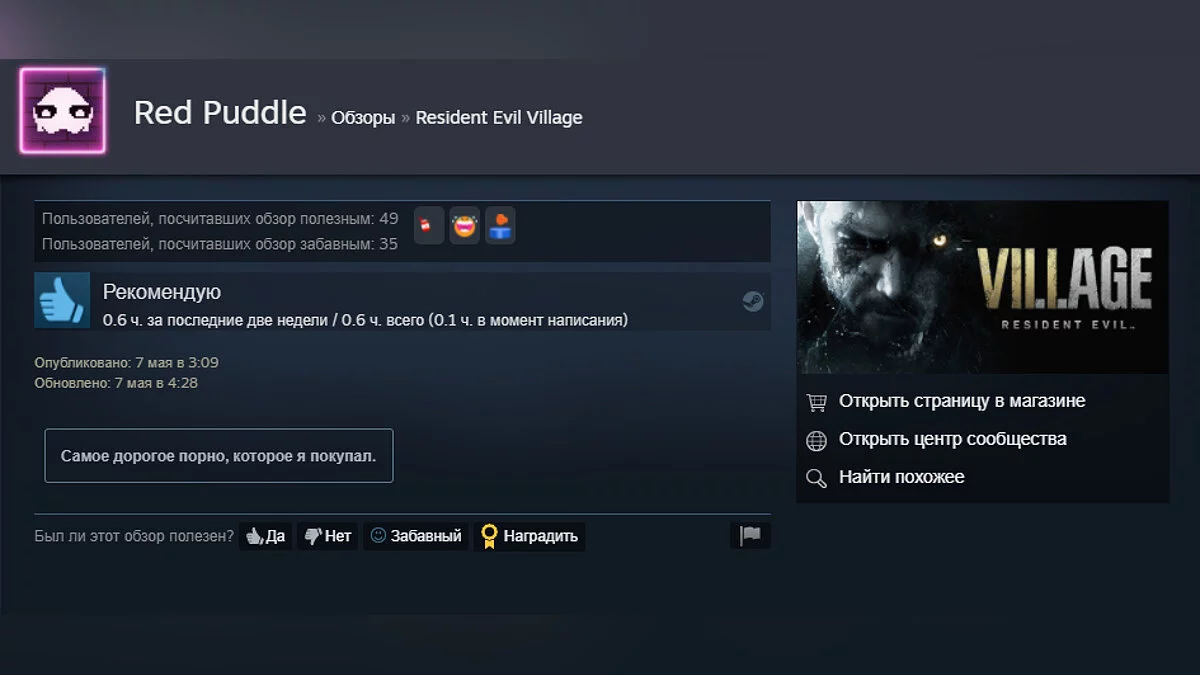Click the globe icon for community hub
The width and height of the screenshot is (1200, 675).
(x=817, y=440)
